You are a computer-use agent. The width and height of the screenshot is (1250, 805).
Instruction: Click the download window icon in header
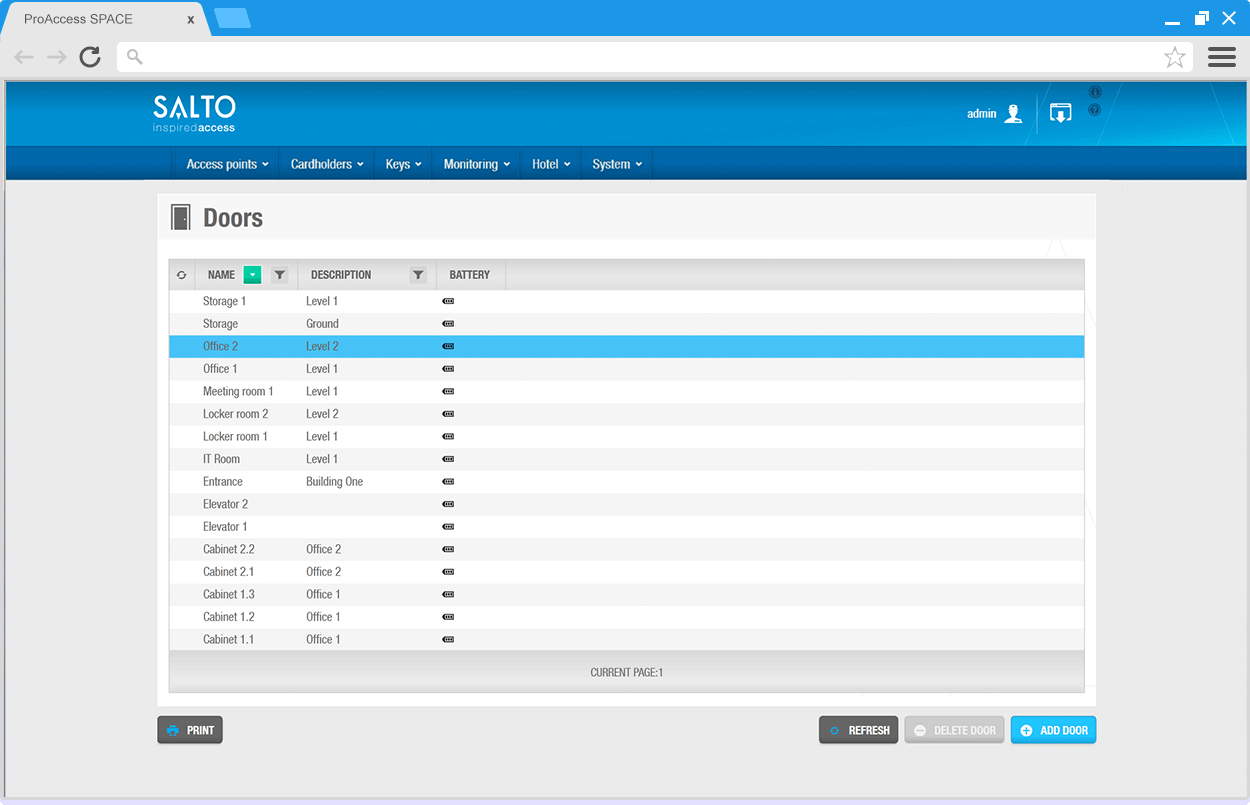tap(1060, 113)
